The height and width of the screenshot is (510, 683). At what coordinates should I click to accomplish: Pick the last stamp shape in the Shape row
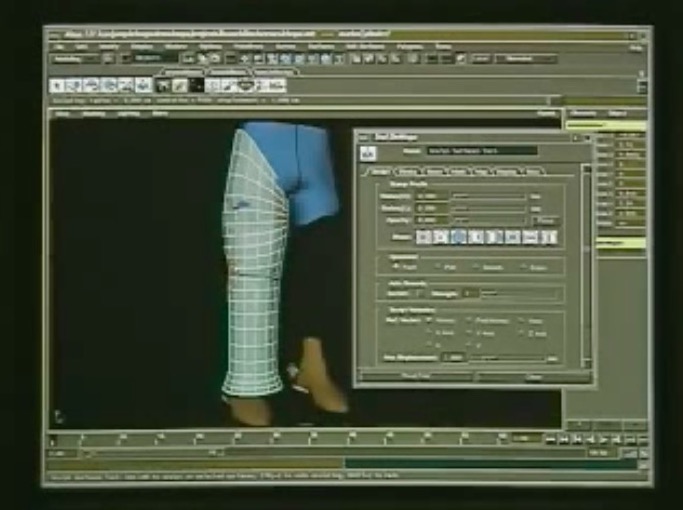[547, 237]
